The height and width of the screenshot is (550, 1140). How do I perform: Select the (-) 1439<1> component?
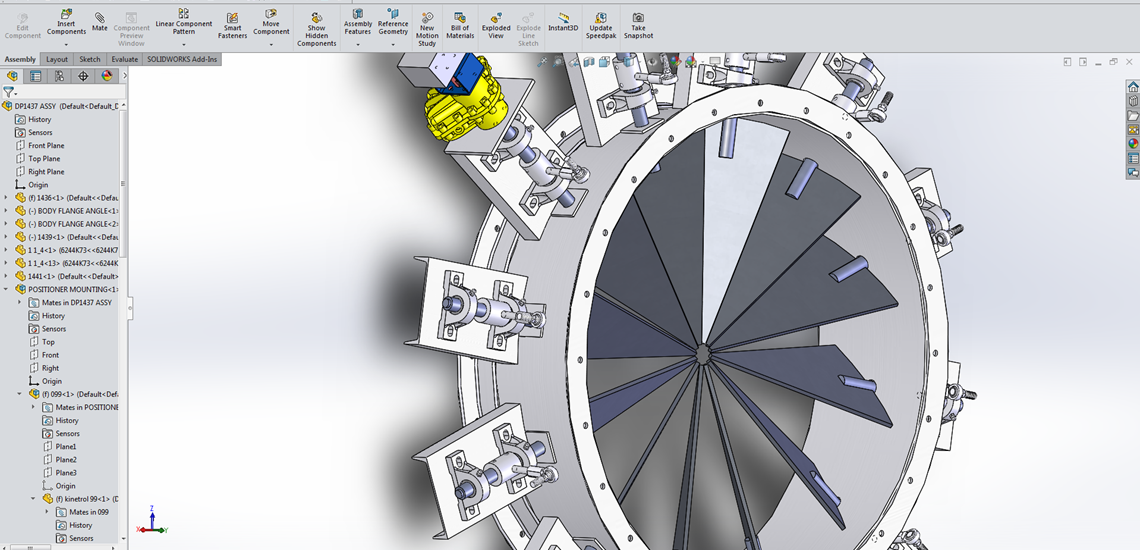pyautogui.click(x=68, y=237)
